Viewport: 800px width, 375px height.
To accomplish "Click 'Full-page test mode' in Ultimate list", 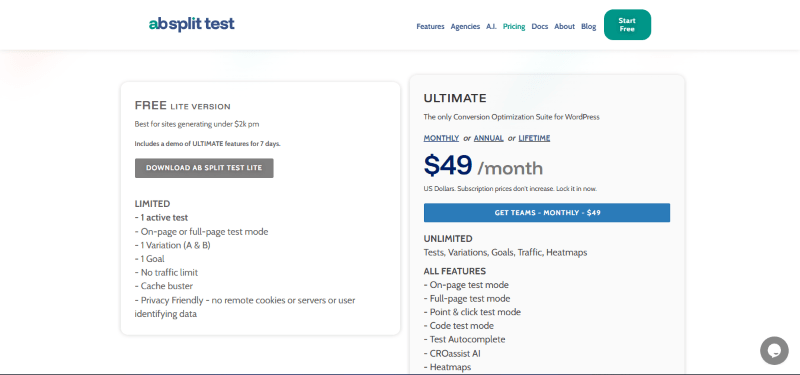I will click(x=467, y=298).
